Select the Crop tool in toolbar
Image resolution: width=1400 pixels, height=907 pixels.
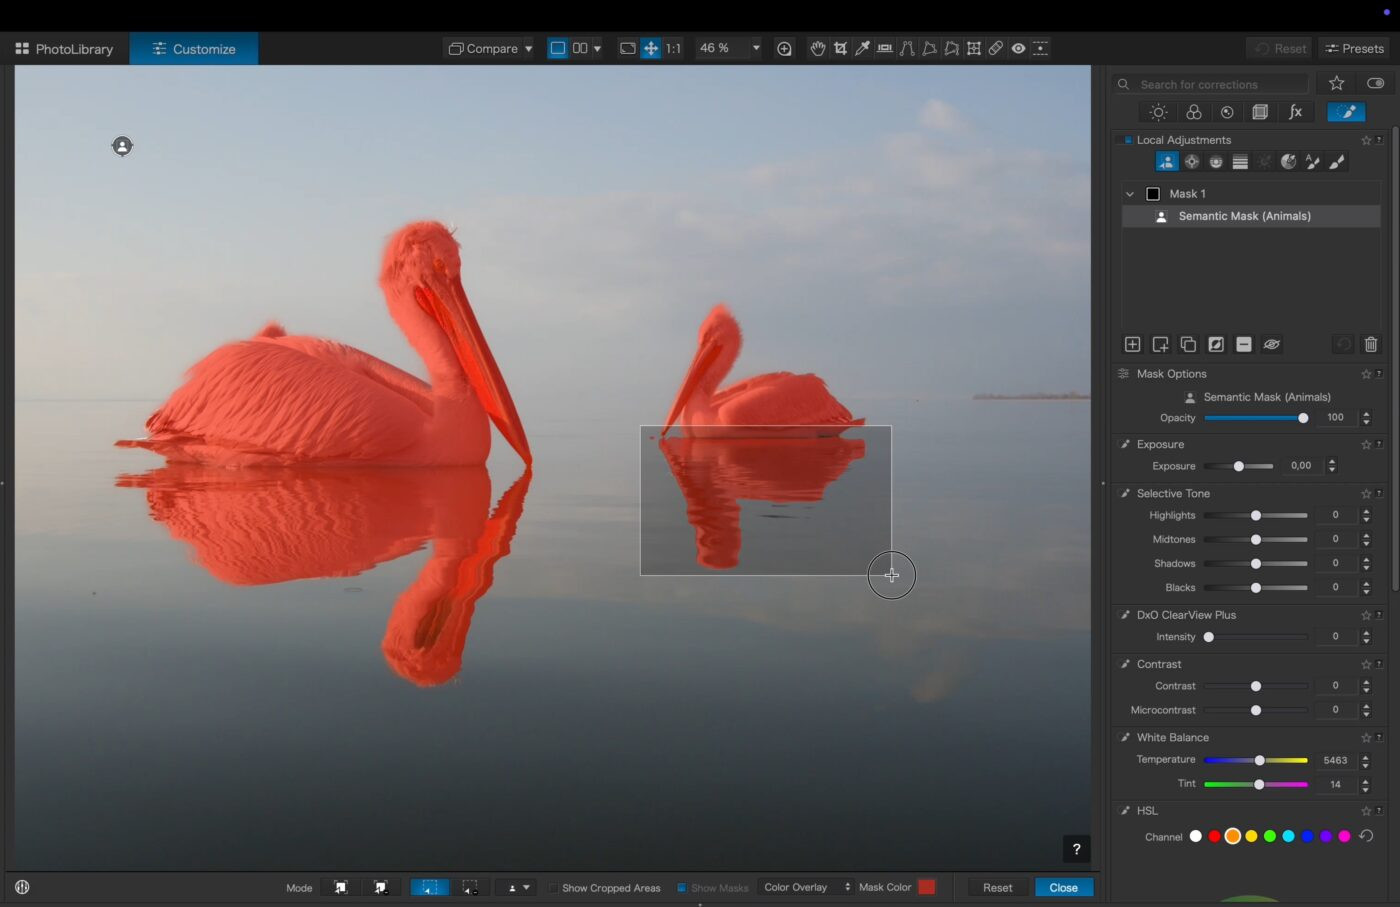pos(840,48)
